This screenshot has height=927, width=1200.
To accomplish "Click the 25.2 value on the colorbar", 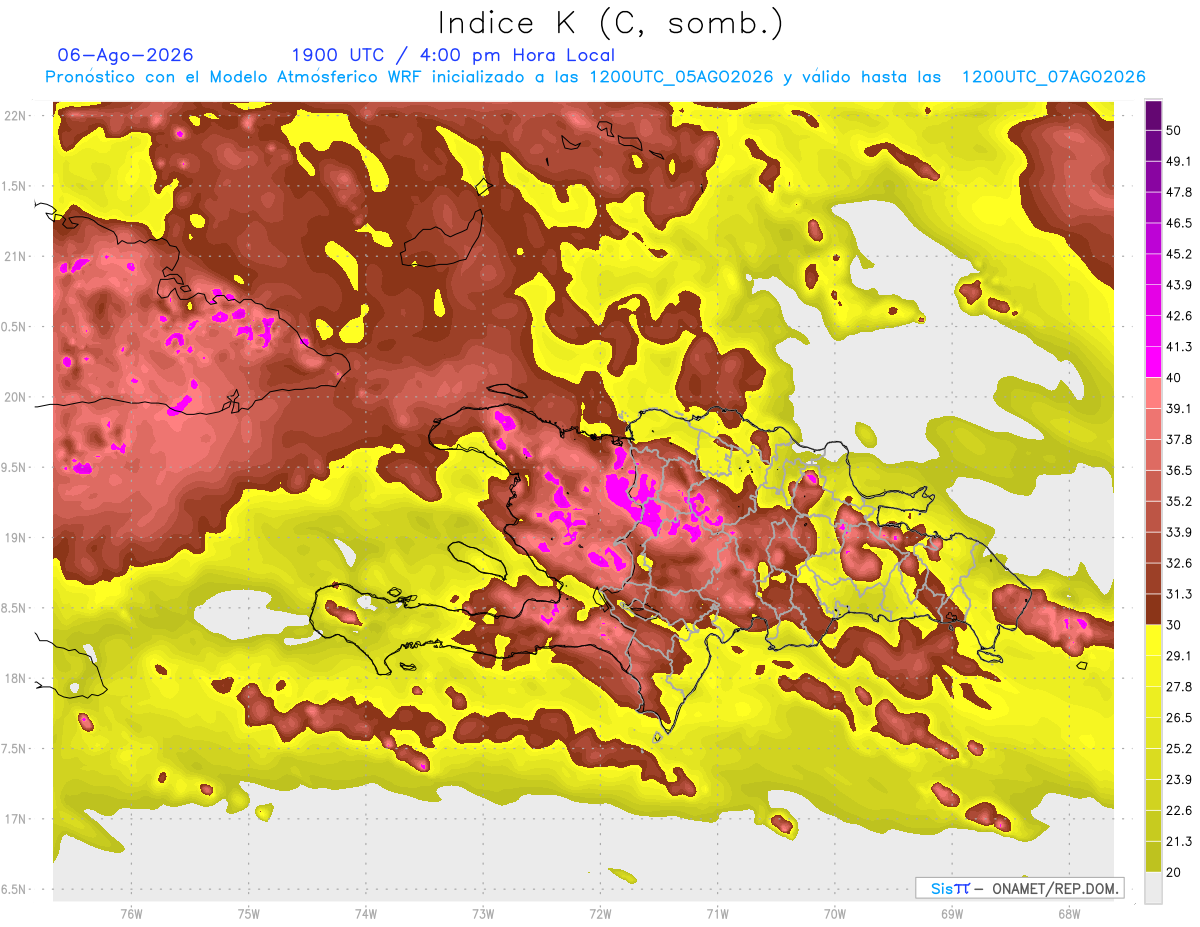I will (1179, 748).
